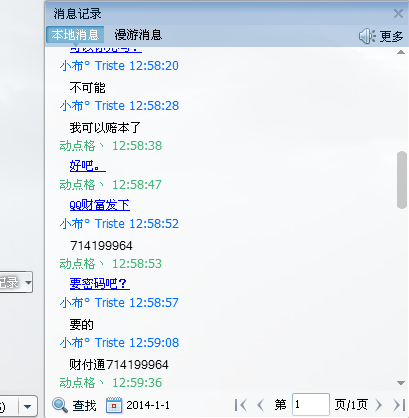Expand the 记录 dropdown arrow at left
This screenshot has height=418, width=409.
tap(28, 282)
